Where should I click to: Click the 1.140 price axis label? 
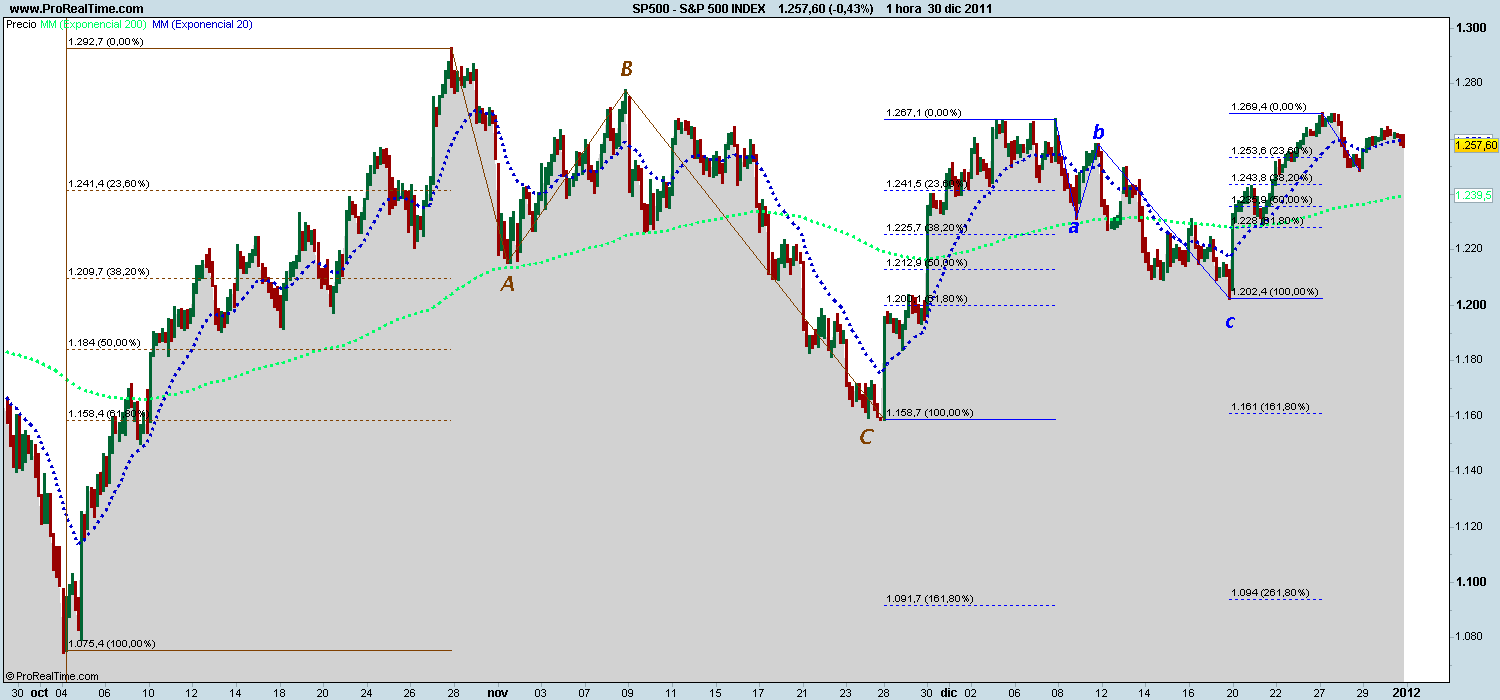pyautogui.click(x=1469, y=471)
